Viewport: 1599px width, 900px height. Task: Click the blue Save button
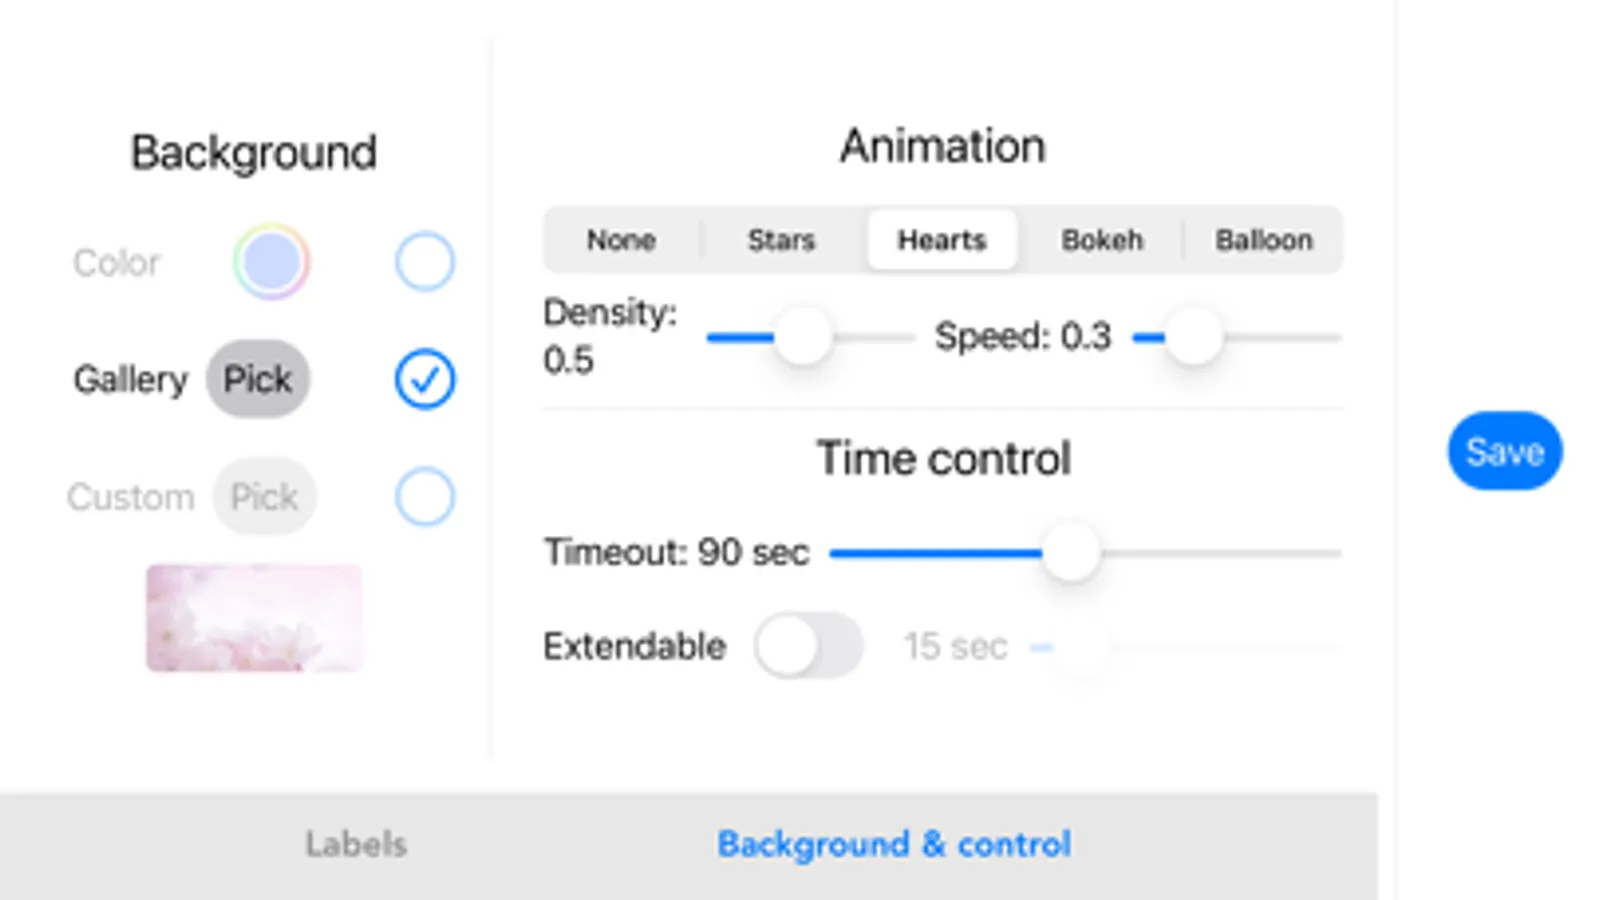click(x=1504, y=451)
